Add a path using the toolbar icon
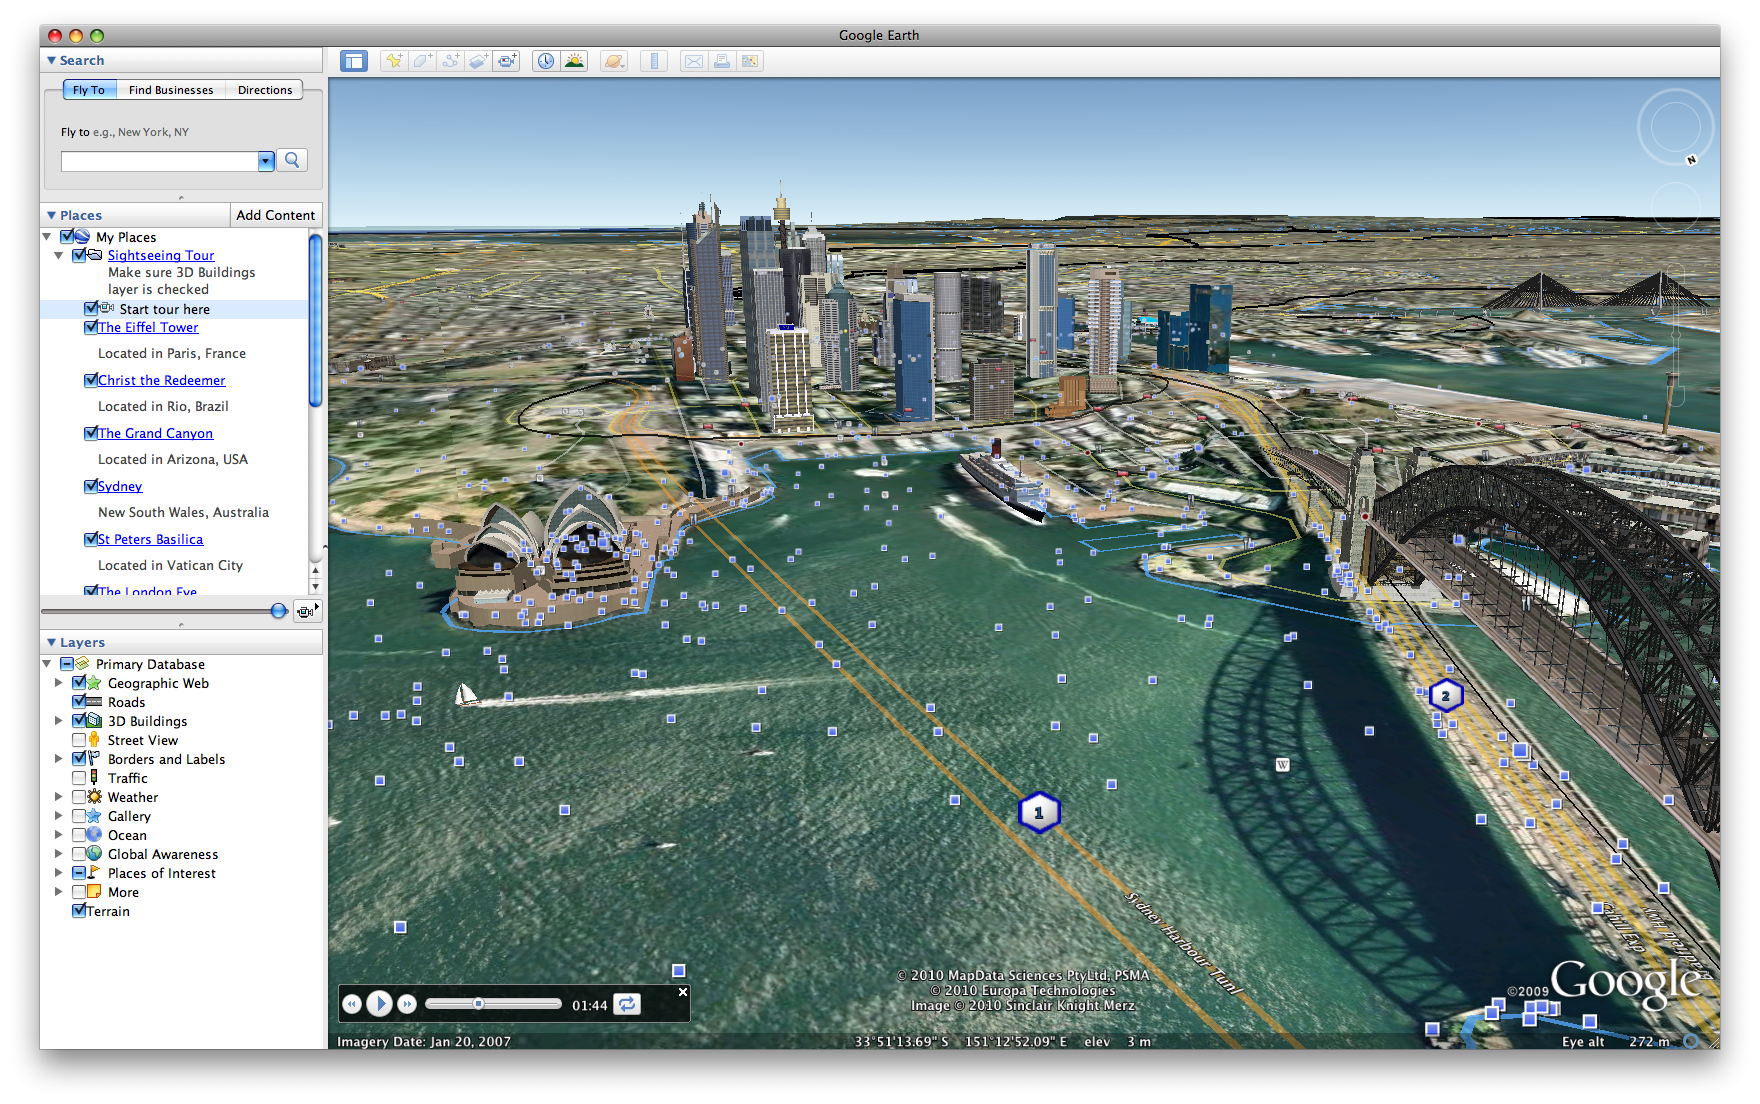 coord(451,61)
